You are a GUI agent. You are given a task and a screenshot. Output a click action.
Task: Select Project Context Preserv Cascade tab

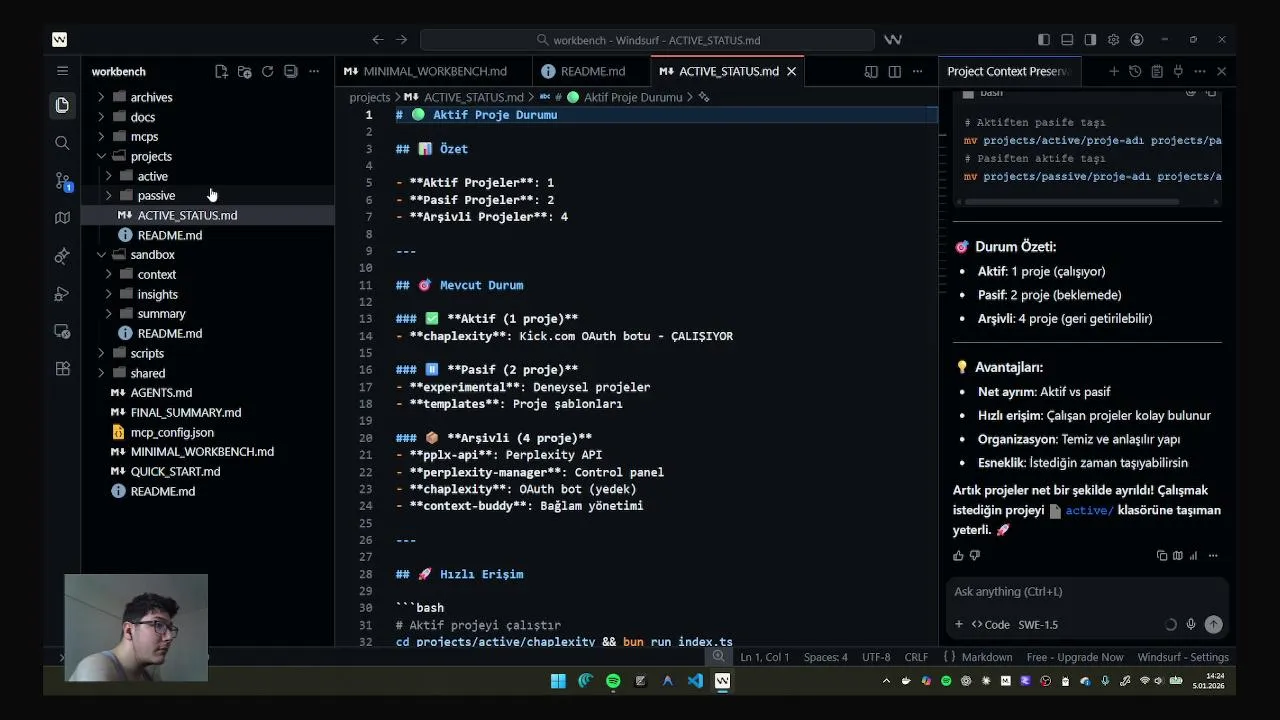pos(1008,72)
